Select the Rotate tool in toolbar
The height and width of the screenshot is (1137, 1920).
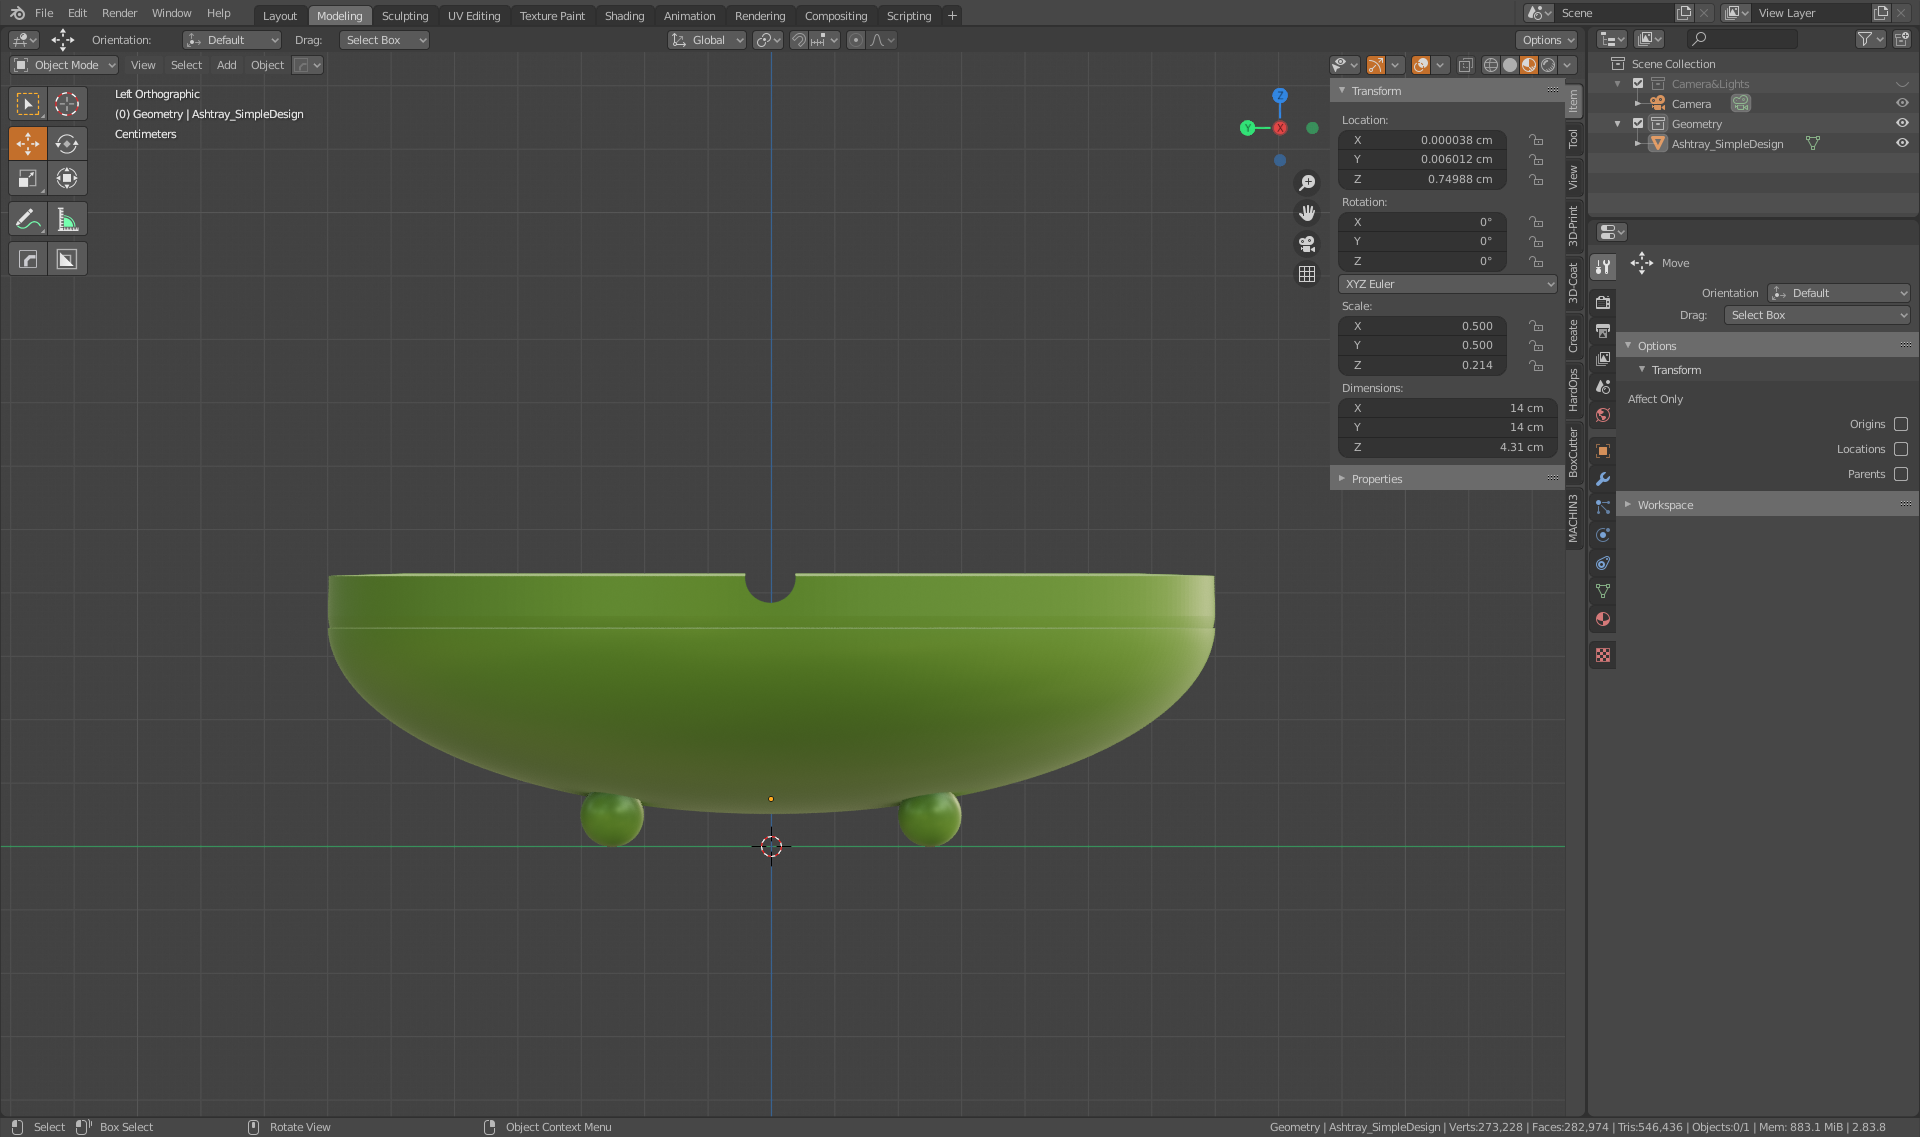click(x=67, y=144)
